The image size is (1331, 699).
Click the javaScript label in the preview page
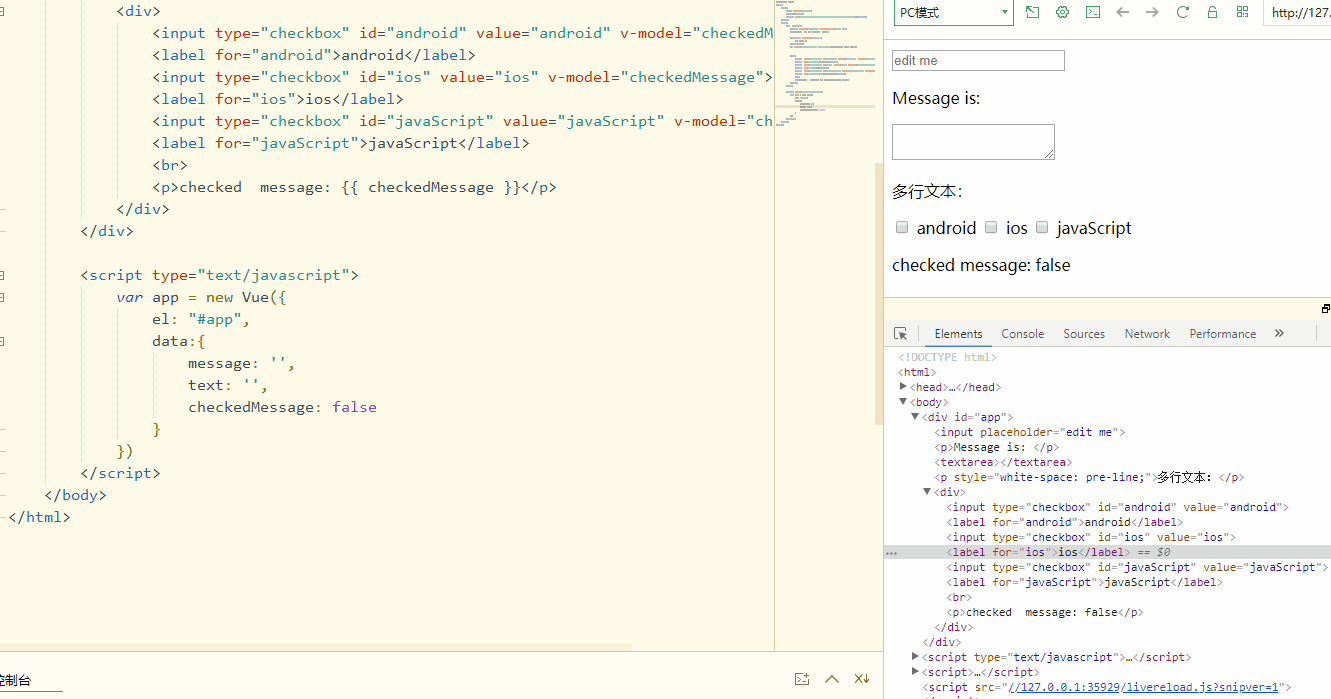[1094, 228]
